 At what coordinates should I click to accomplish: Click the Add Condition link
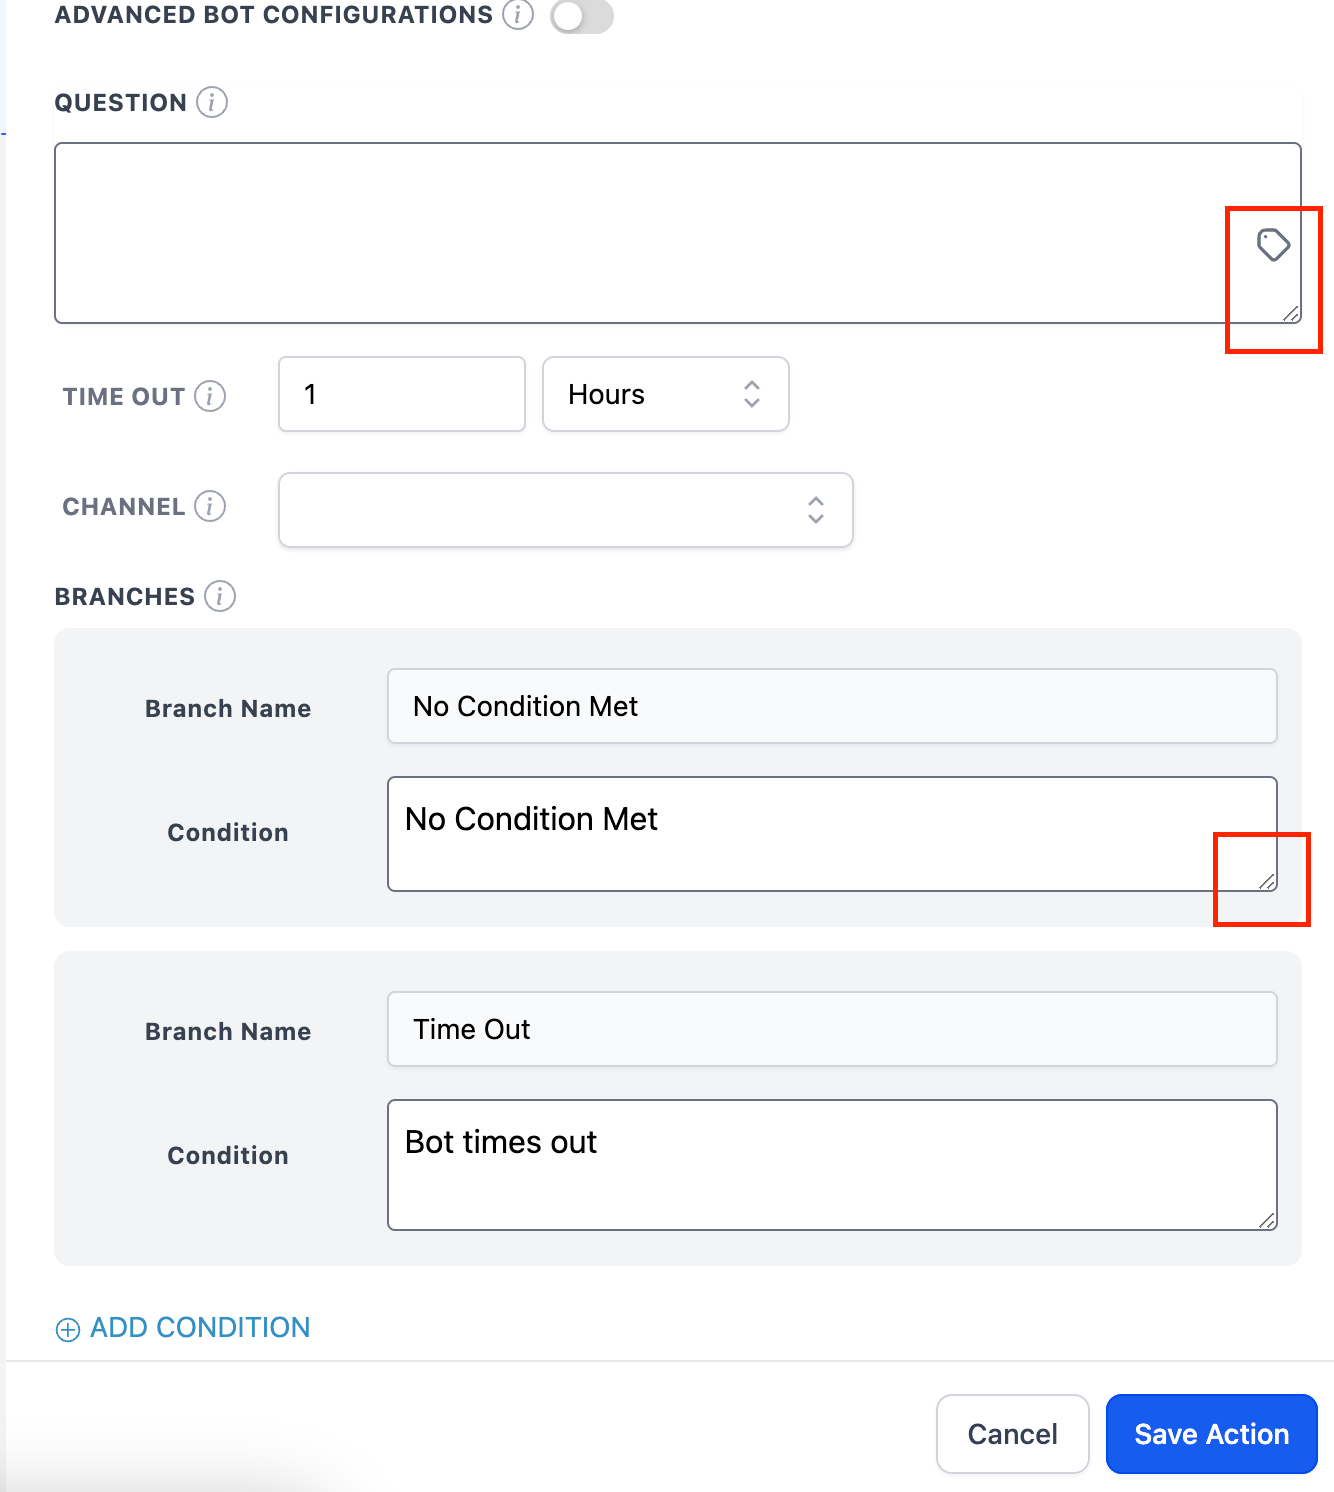click(x=200, y=1328)
